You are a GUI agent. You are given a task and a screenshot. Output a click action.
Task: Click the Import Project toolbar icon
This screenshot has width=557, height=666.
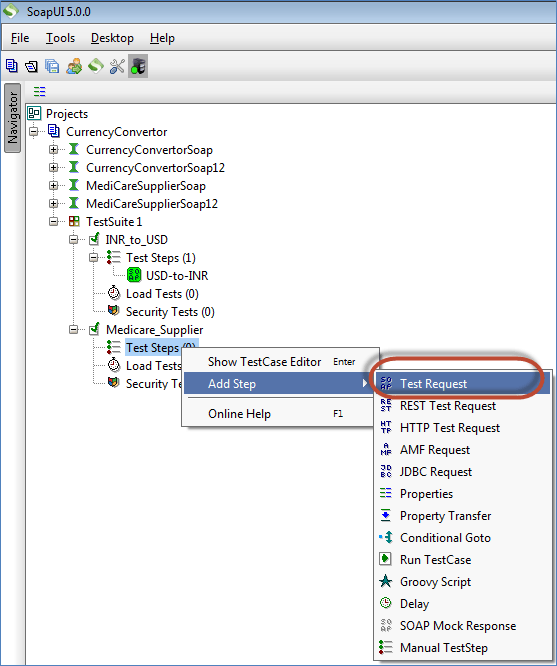point(31,66)
